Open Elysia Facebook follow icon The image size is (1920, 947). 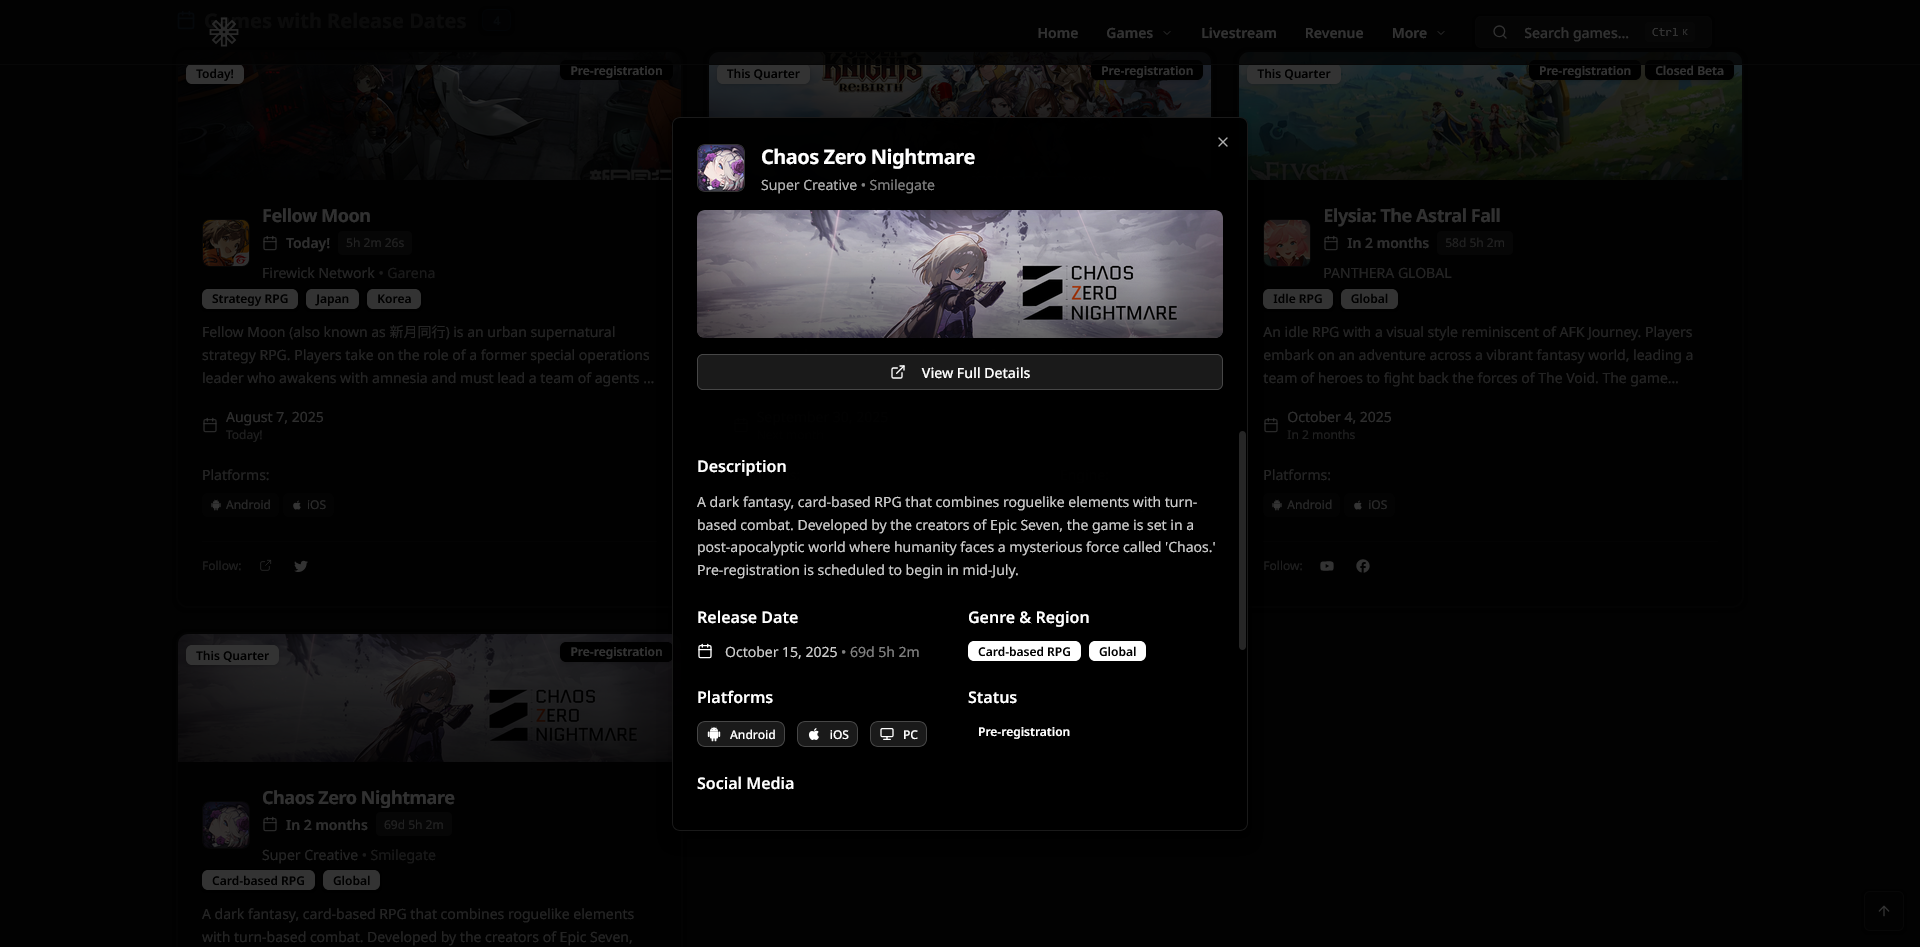pyautogui.click(x=1363, y=566)
